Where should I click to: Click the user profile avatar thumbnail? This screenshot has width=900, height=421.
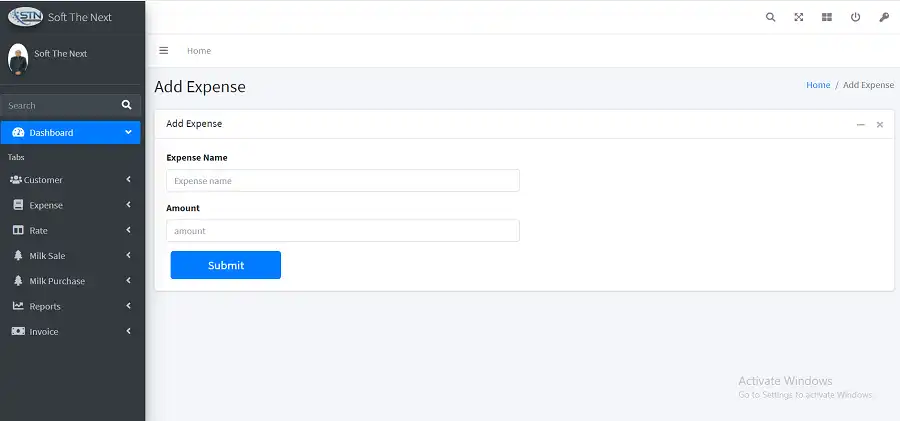pyautogui.click(x=18, y=58)
